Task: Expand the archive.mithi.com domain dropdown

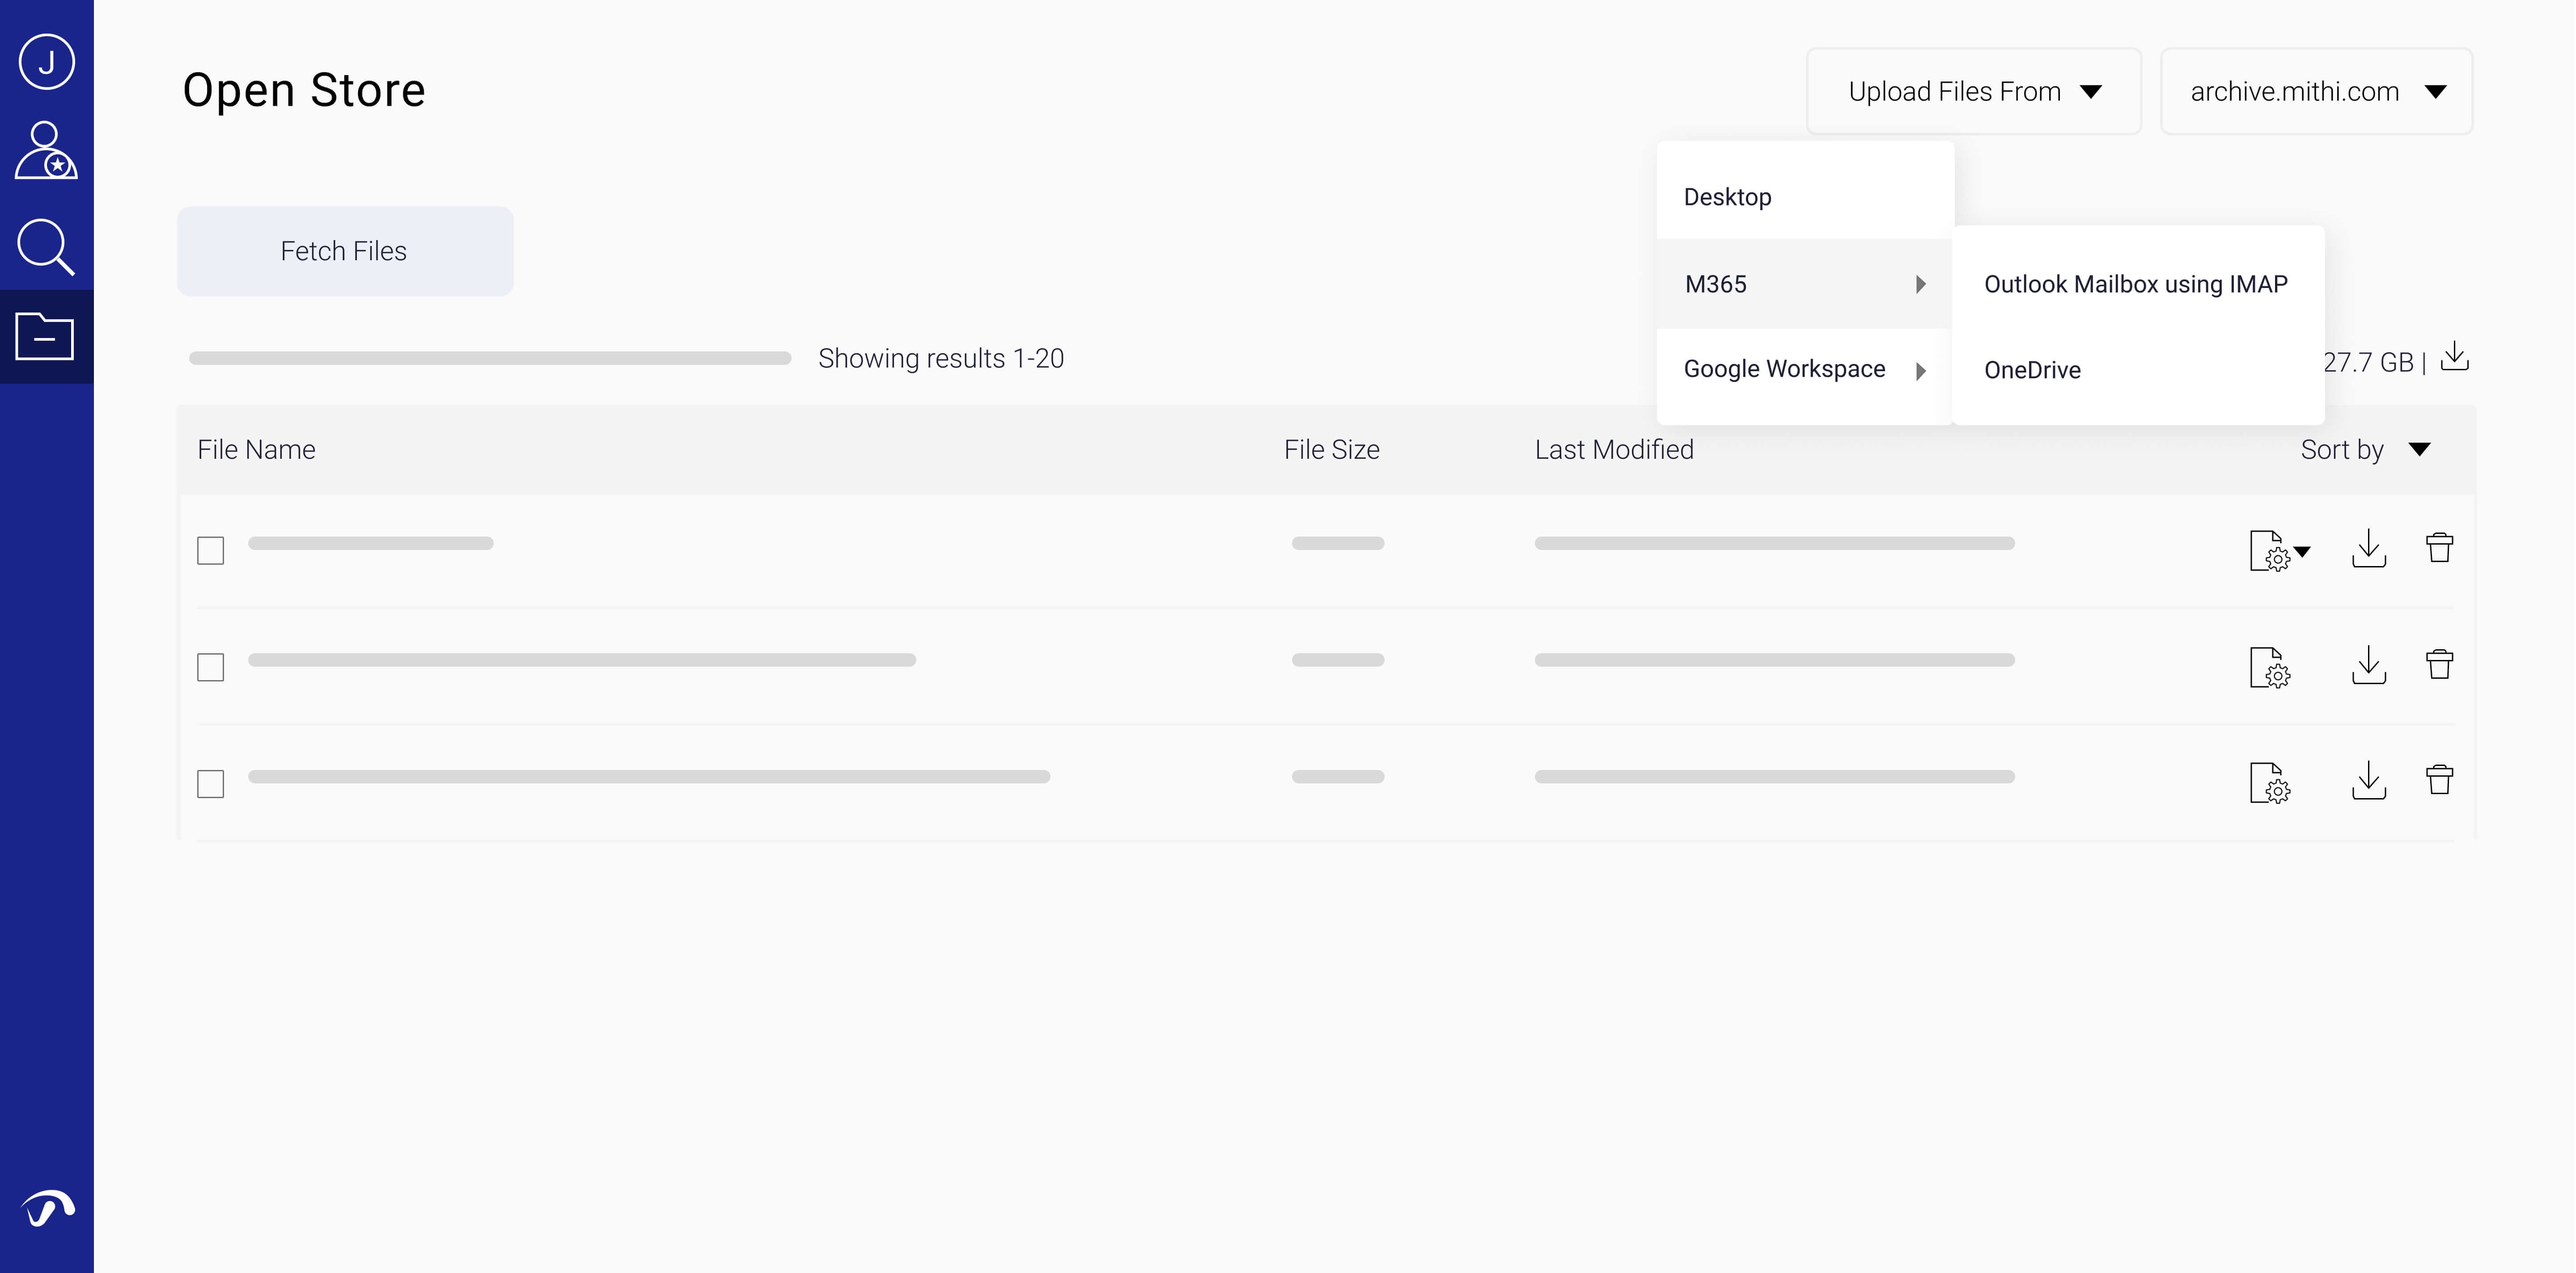Action: coord(2316,91)
